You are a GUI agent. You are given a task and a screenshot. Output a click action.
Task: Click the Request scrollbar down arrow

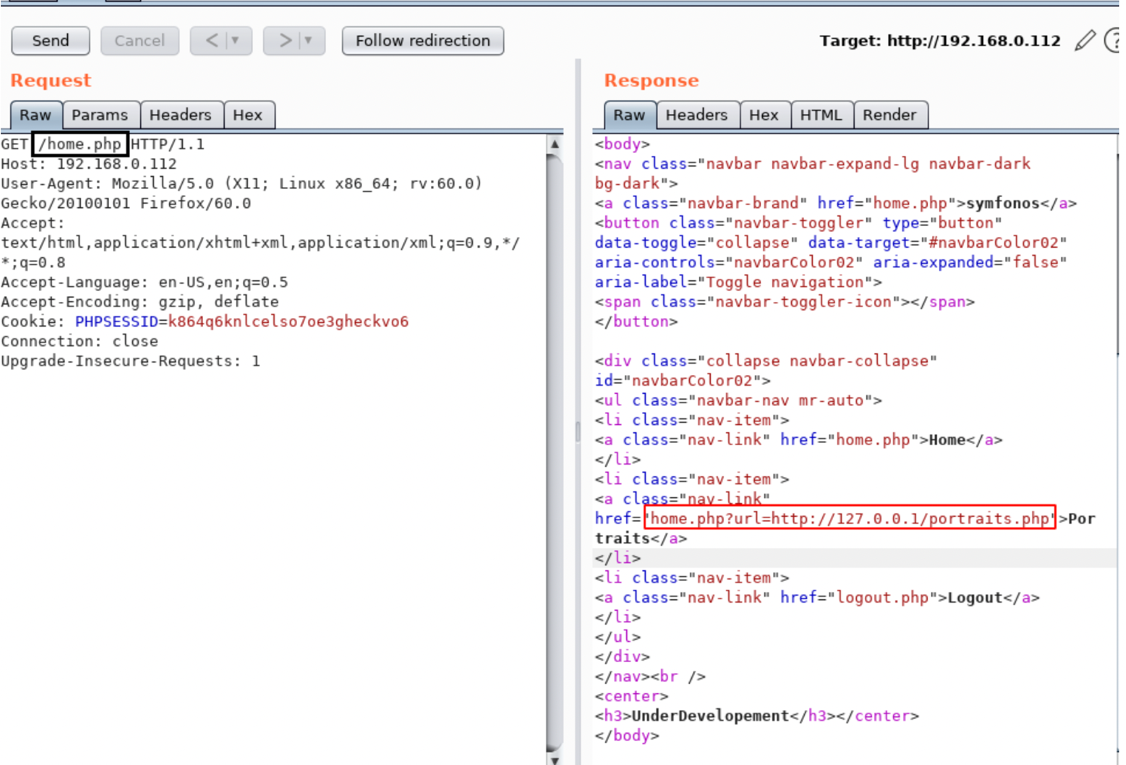[x=556, y=757]
